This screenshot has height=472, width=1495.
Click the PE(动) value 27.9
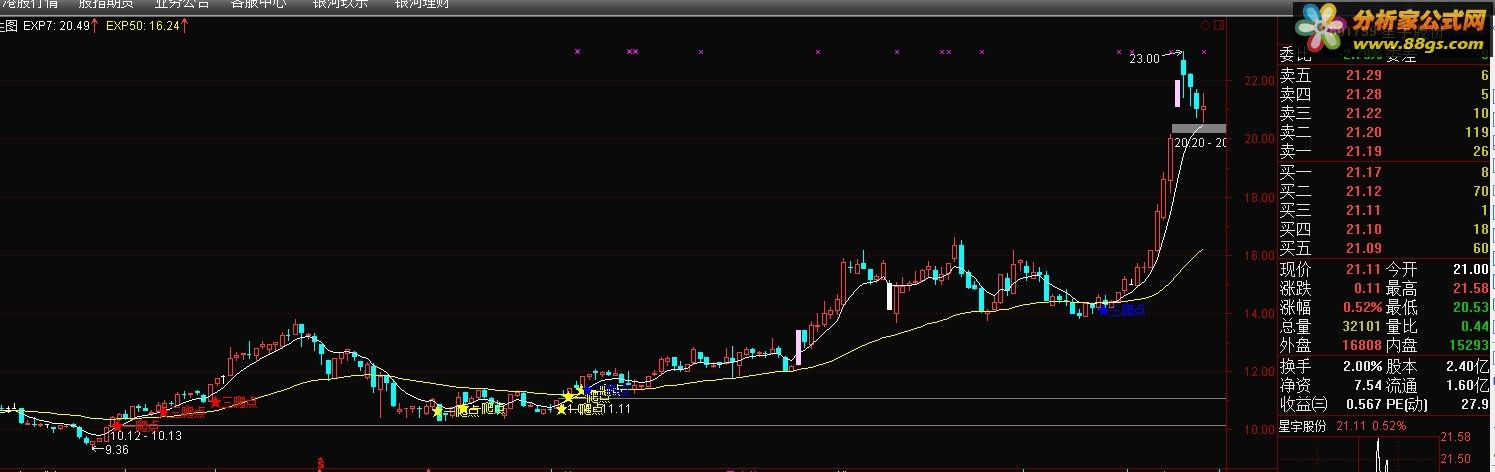click(x=1476, y=404)
